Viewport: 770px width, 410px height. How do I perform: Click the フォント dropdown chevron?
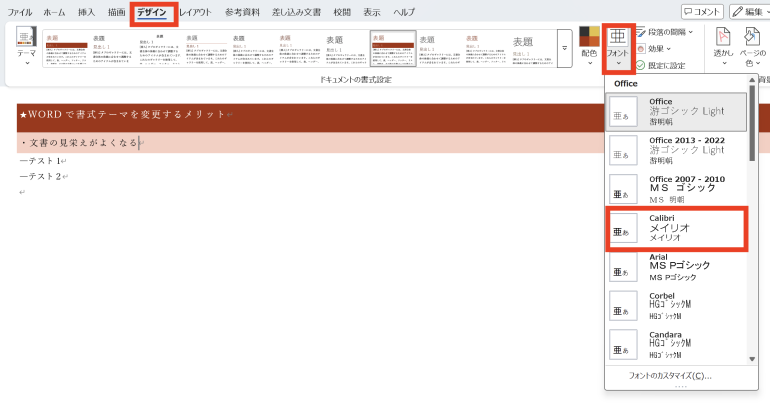(x=618, y=63)
